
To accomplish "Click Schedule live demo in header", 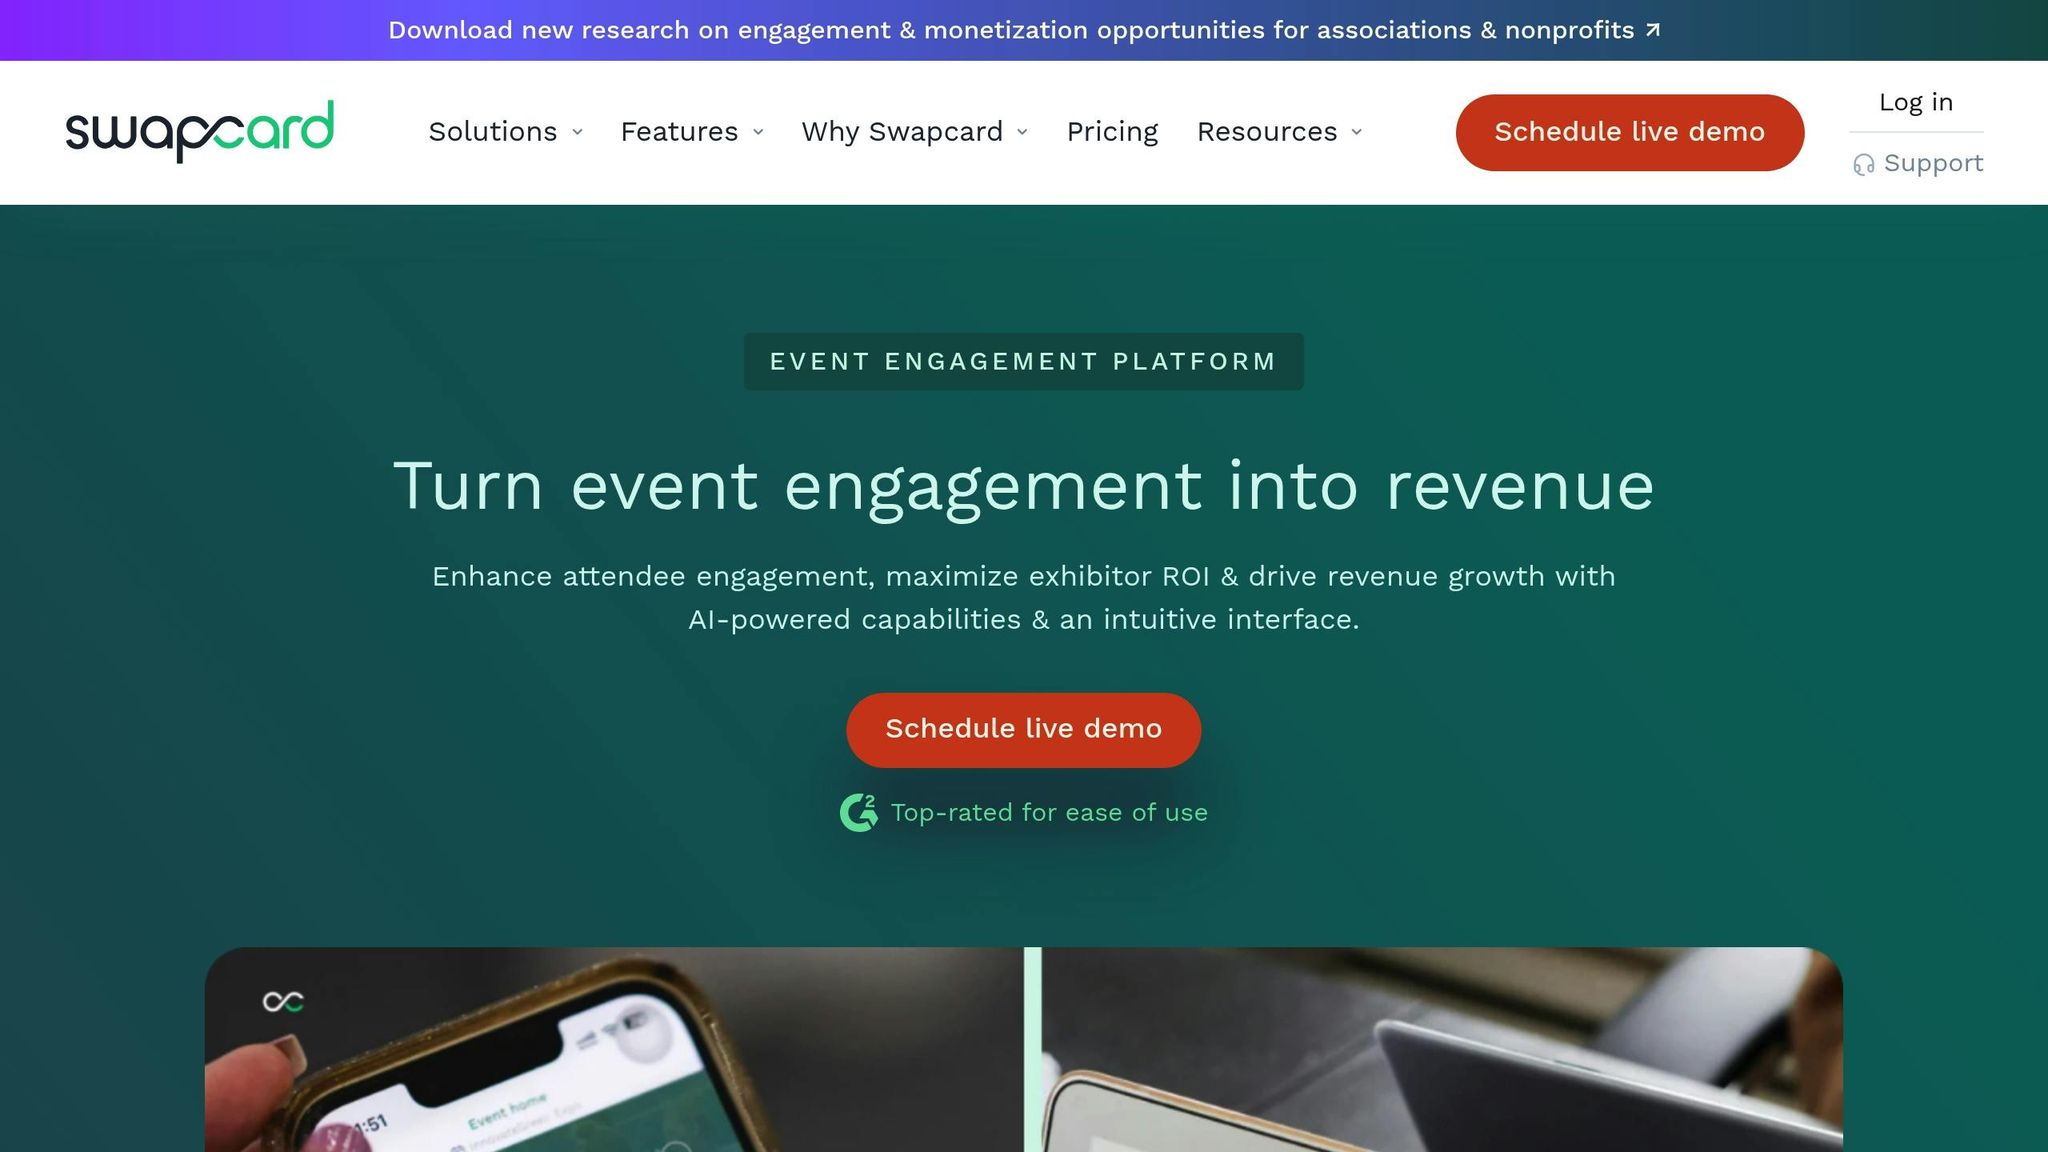I will 1630,132.
